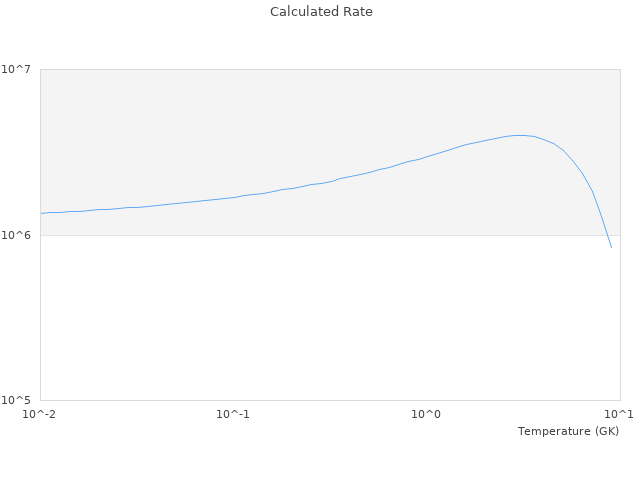Screen dimensions: 640x480
Task: Click the white plot area below 10^6
Action: click(x=300, y=320)
